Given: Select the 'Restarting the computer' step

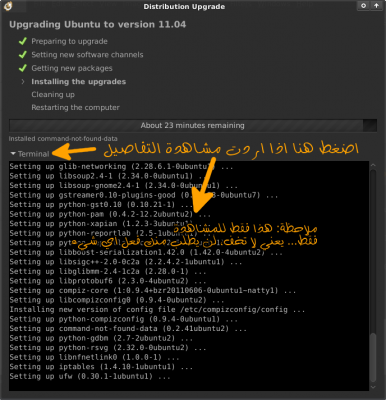Looking at the screenshot, I should coord(75,108).
